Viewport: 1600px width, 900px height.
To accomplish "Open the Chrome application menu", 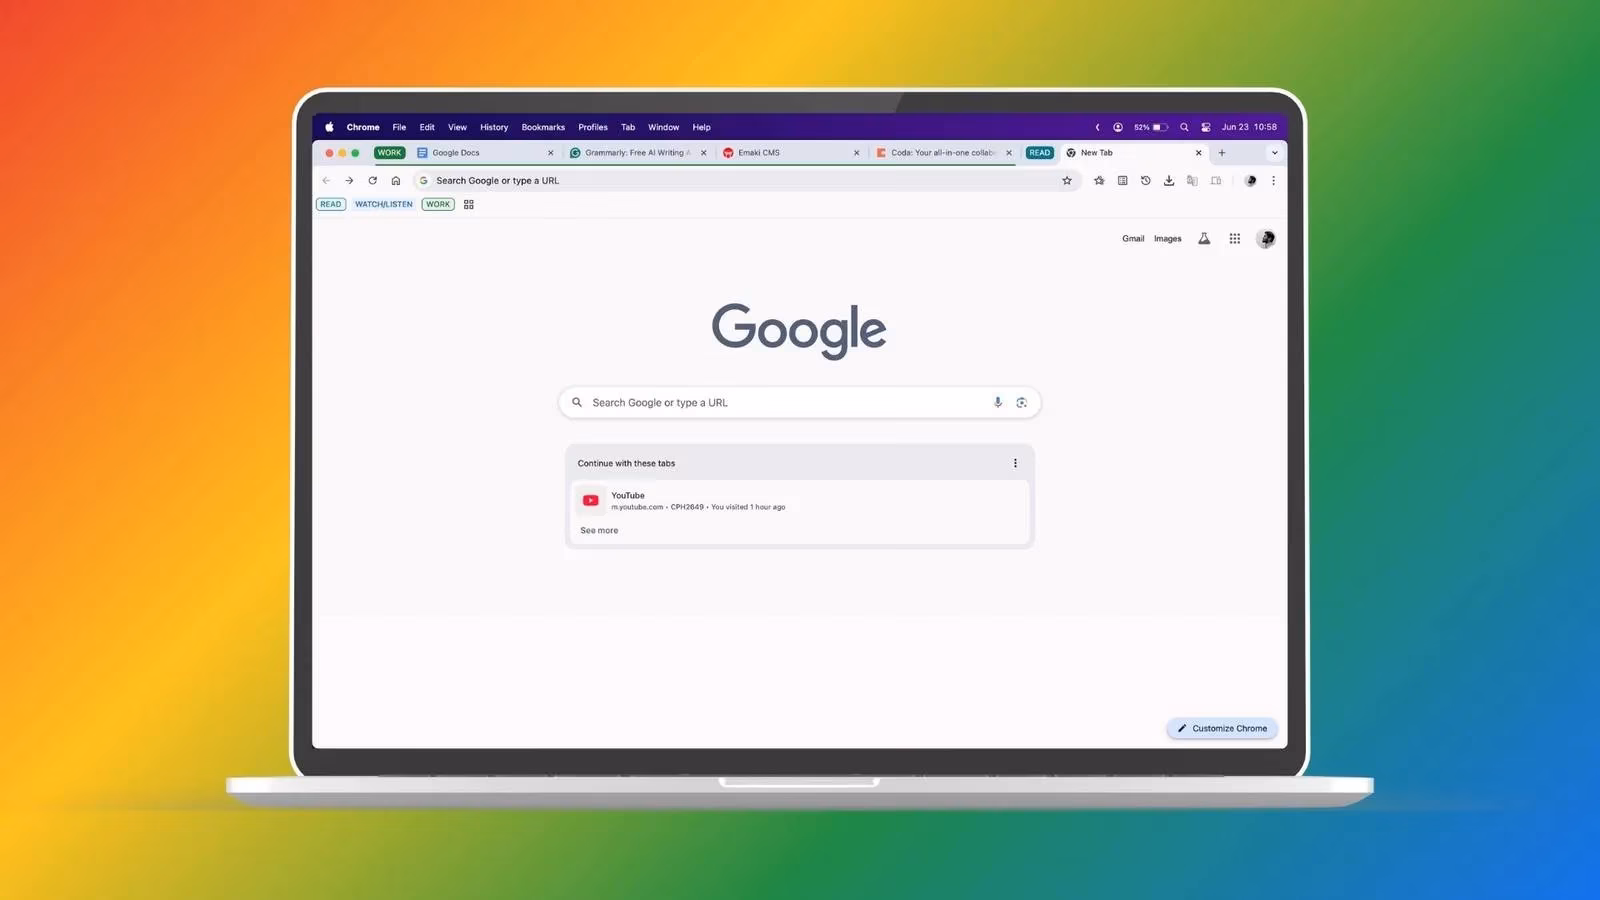I will 363,127.
